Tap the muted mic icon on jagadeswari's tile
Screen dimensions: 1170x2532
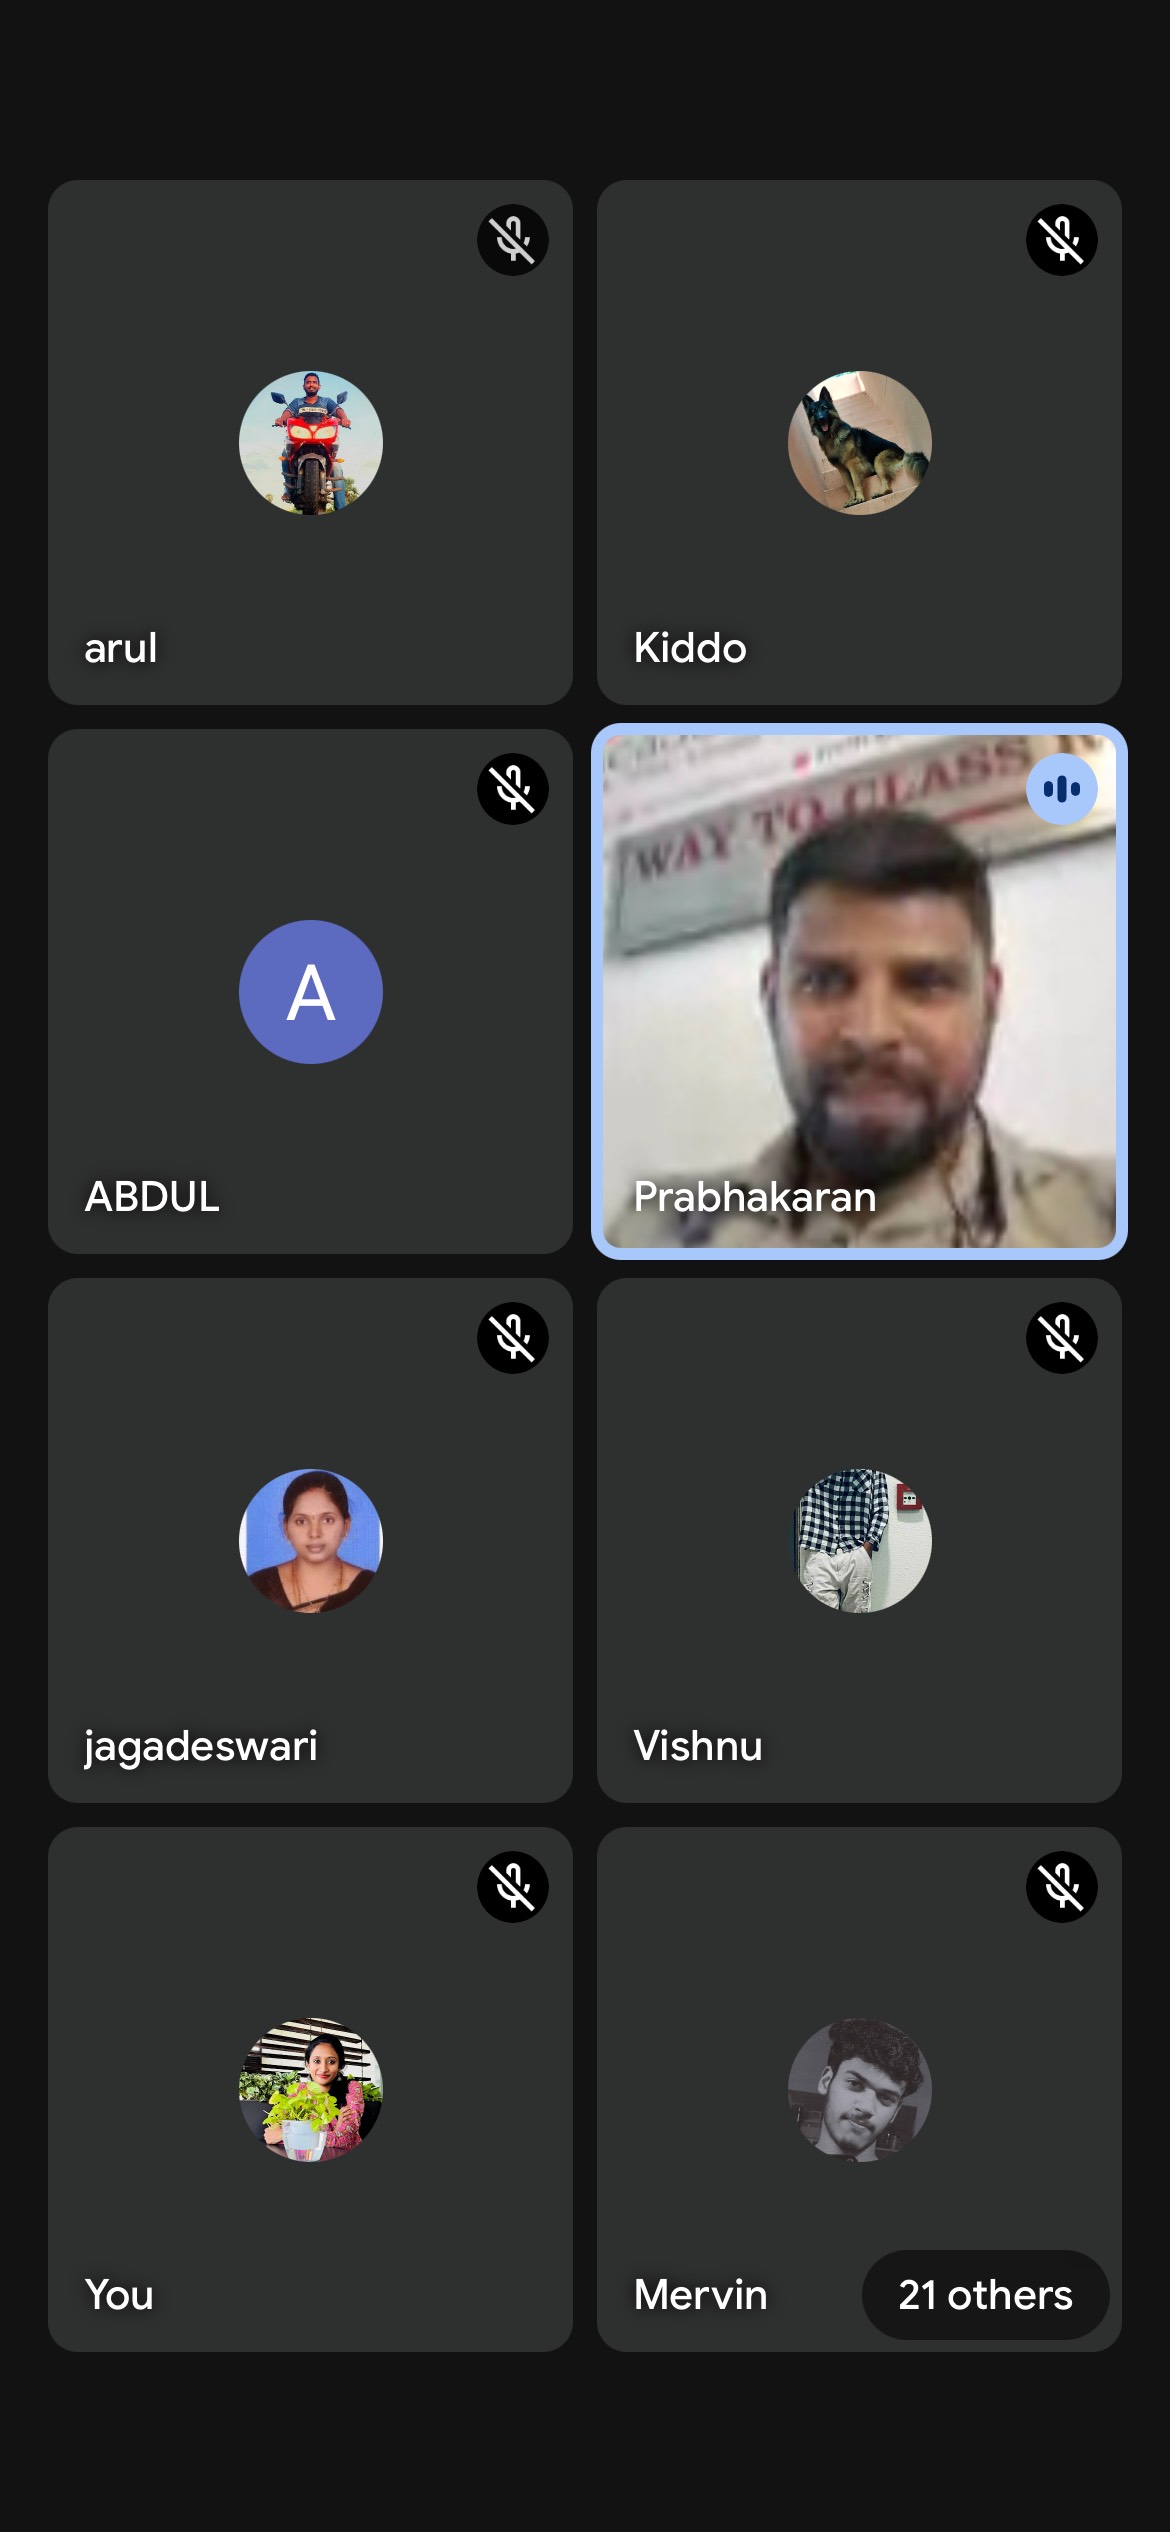click(x=512, y=1338)
